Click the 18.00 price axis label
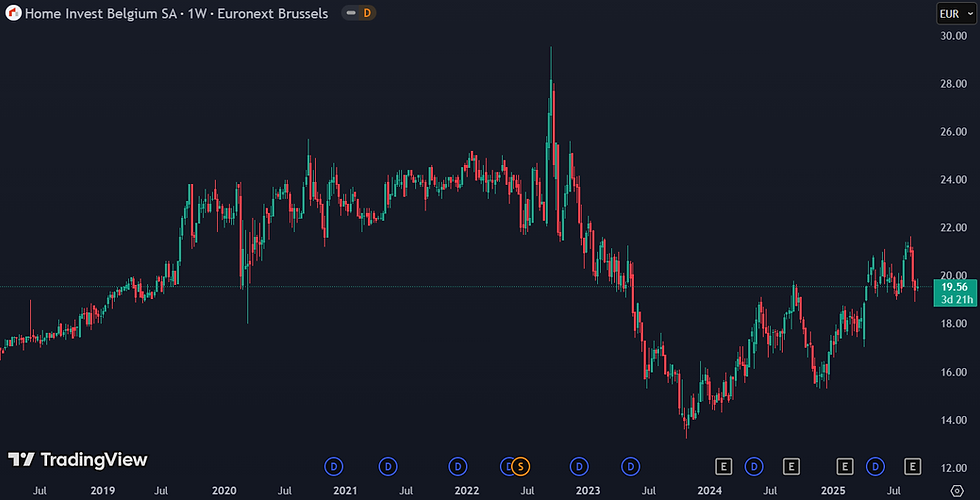Screen dimensions: 980x500 [954, 324]
